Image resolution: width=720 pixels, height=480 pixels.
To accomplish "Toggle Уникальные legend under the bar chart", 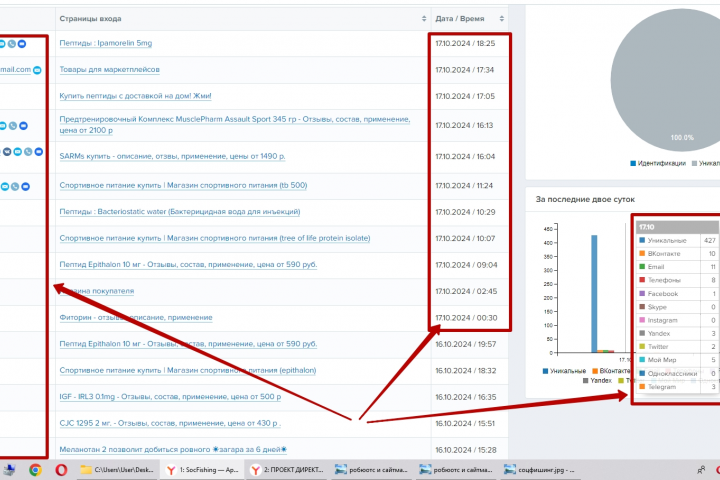I will point(564,371).
